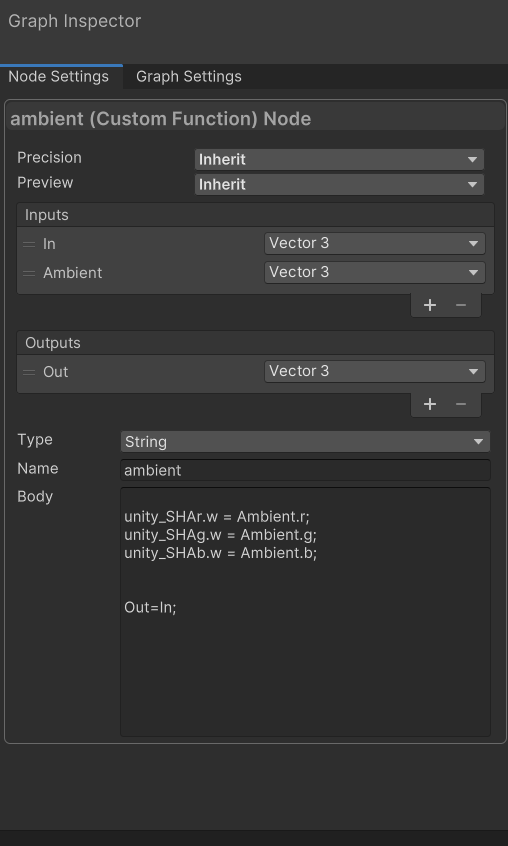Grab the In input reorder handle

pyautogui.click(x=29, y=244)
